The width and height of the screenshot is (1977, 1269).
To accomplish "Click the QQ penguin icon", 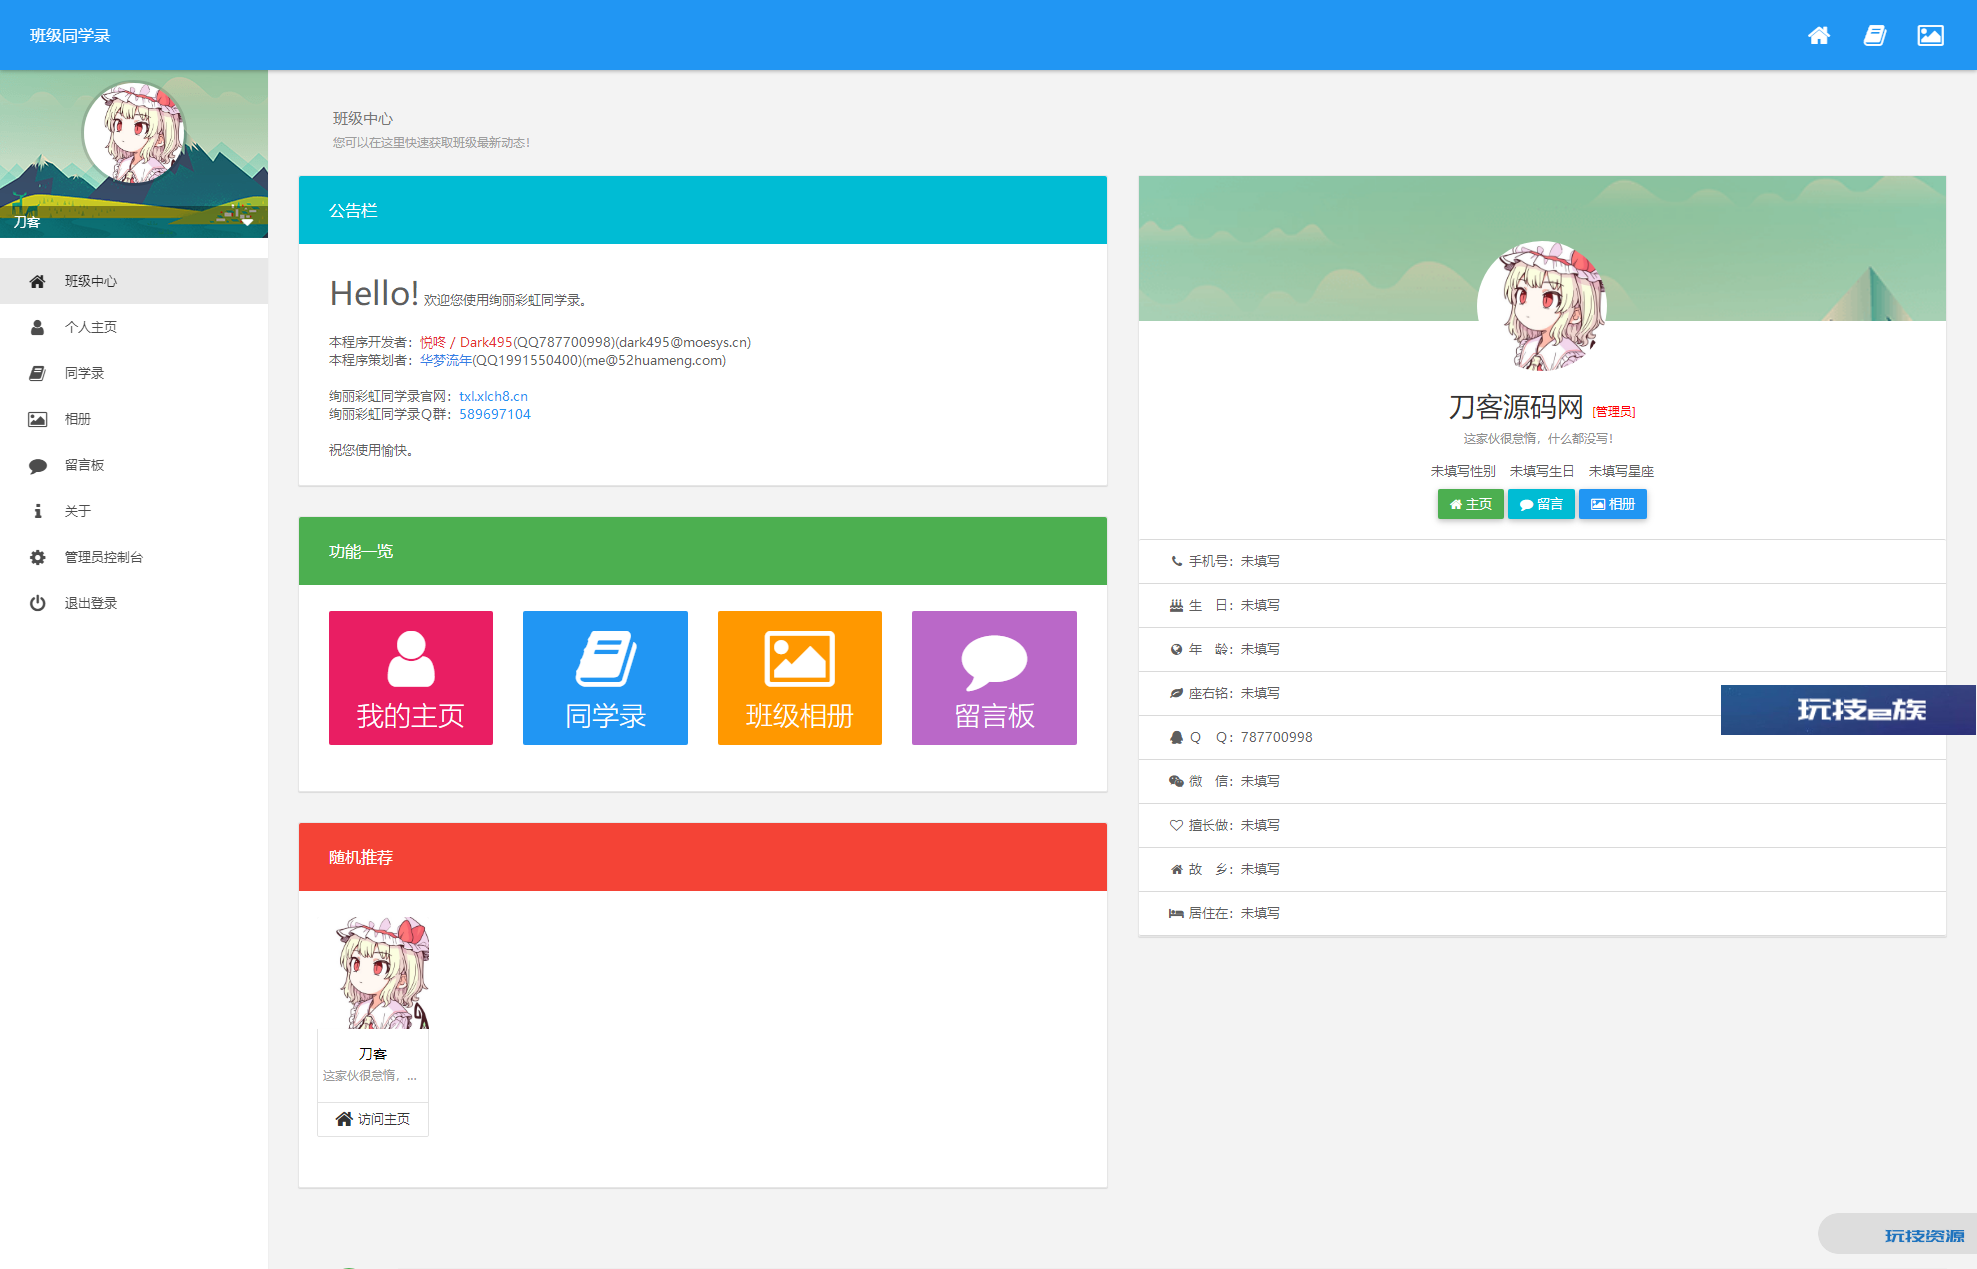I will 1176,737.
